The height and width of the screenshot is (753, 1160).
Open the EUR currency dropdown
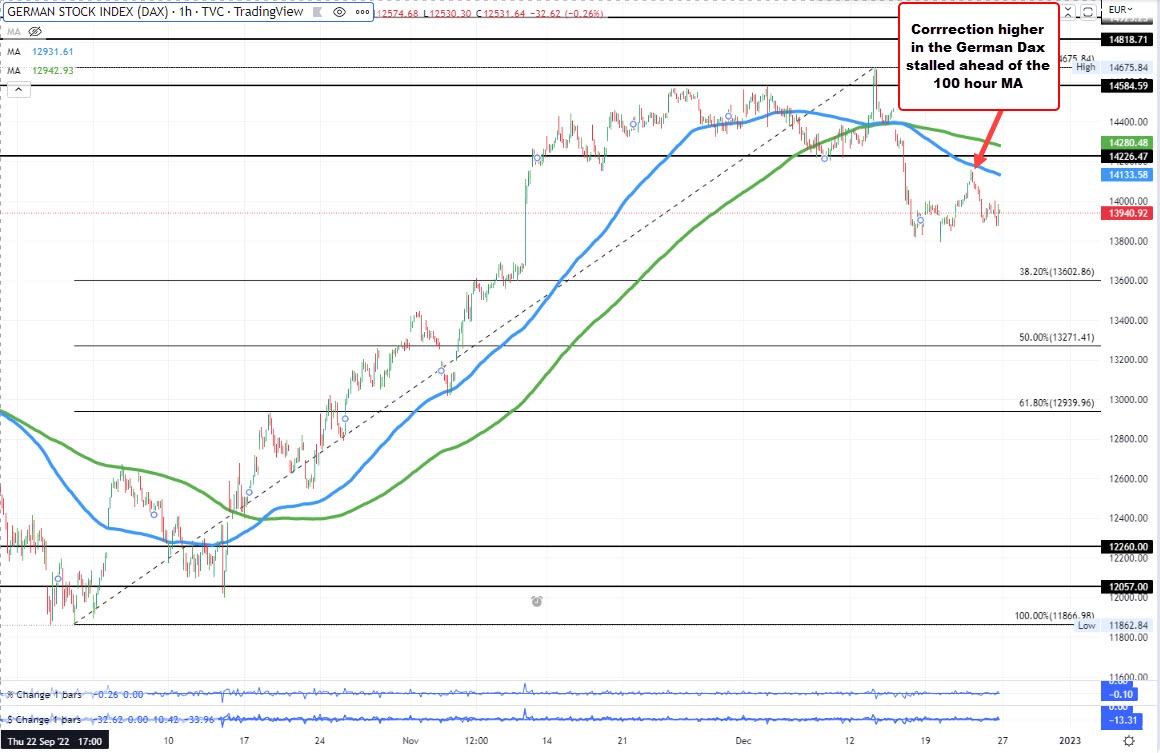[x=1118, y=8]
